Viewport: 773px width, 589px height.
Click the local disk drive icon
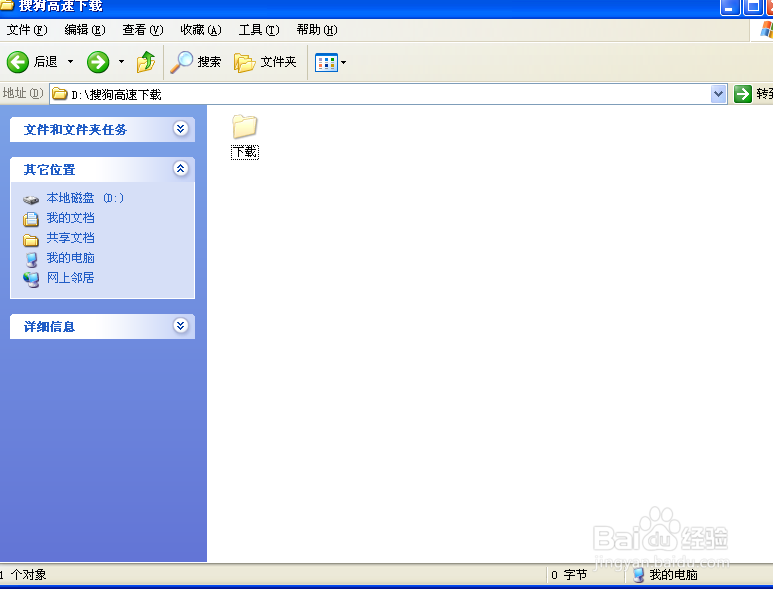point(31,200)
